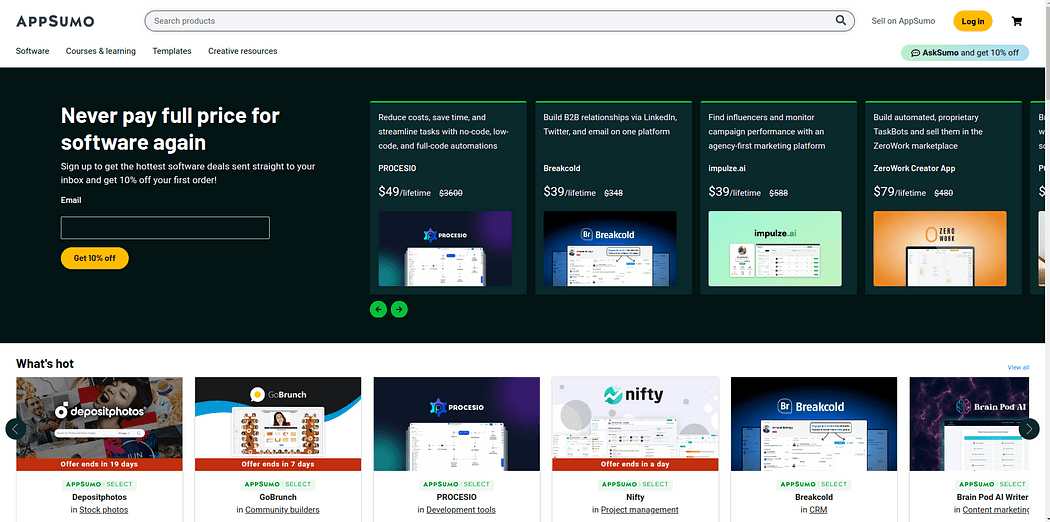Open the Project management category link
Screen dimensions: 1050x522
click(640, 510)
